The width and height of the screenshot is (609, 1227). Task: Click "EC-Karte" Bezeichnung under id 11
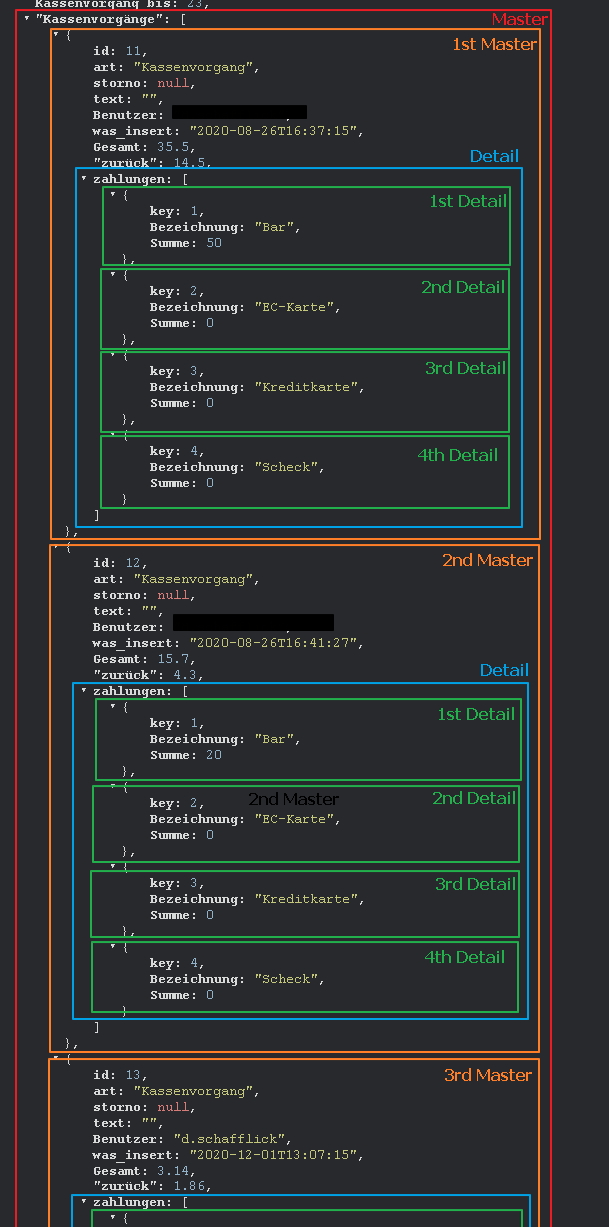(x=294, y=307)
